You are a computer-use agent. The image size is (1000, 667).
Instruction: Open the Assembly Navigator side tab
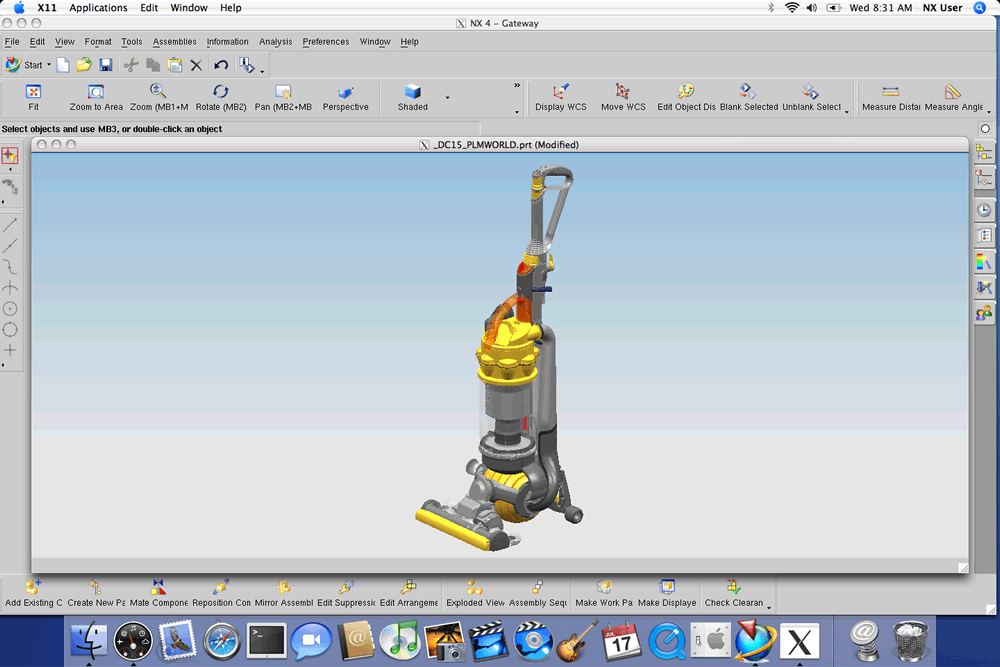[x=984, y=152]
